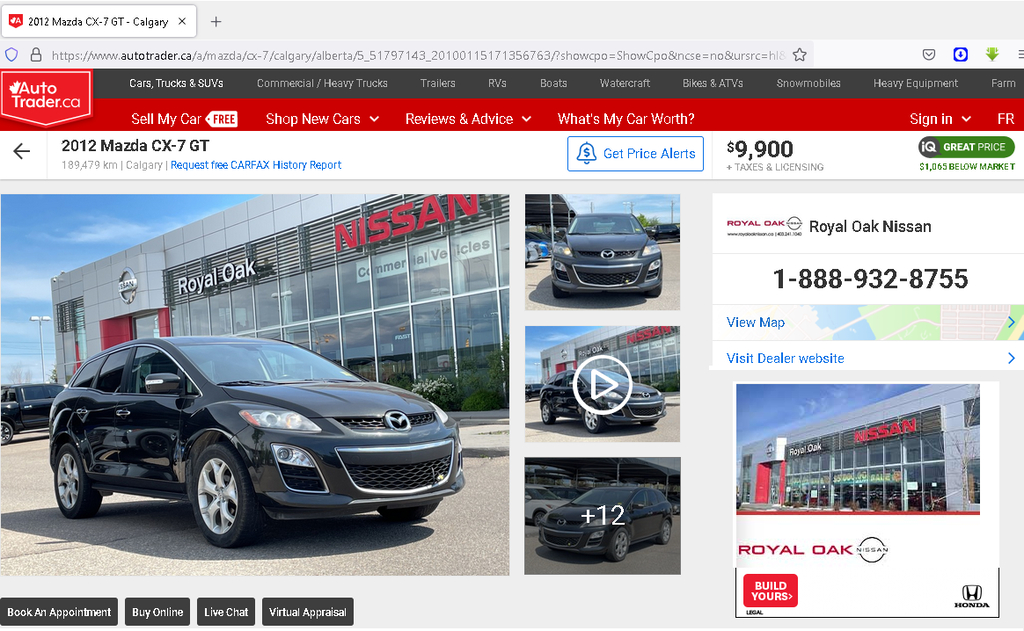Request free CARFAX History Report
This screenshot has height=631, width=1024.
tap(255, 165)
